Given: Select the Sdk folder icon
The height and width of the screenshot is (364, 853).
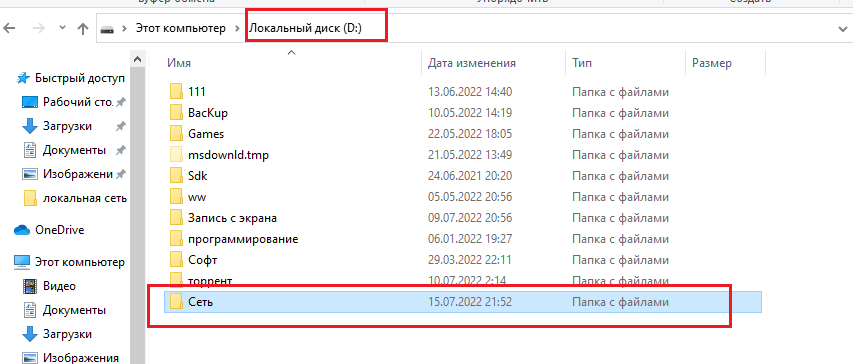Looking at the screenshot, I should [x=176, y=176].
